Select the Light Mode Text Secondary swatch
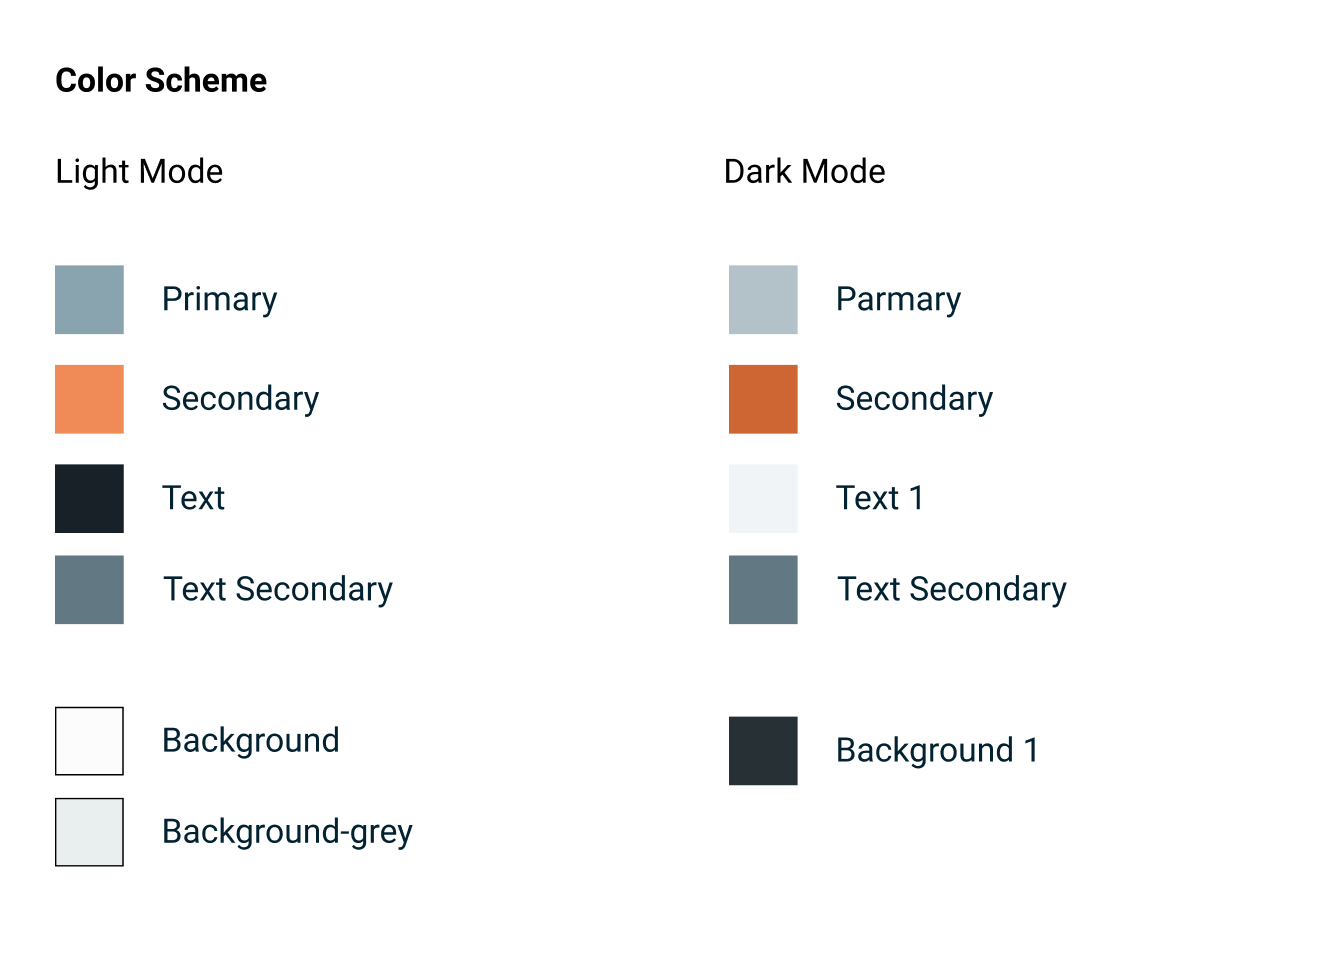The width and height of the screenshot is (1338, 972). pos(89,589)
